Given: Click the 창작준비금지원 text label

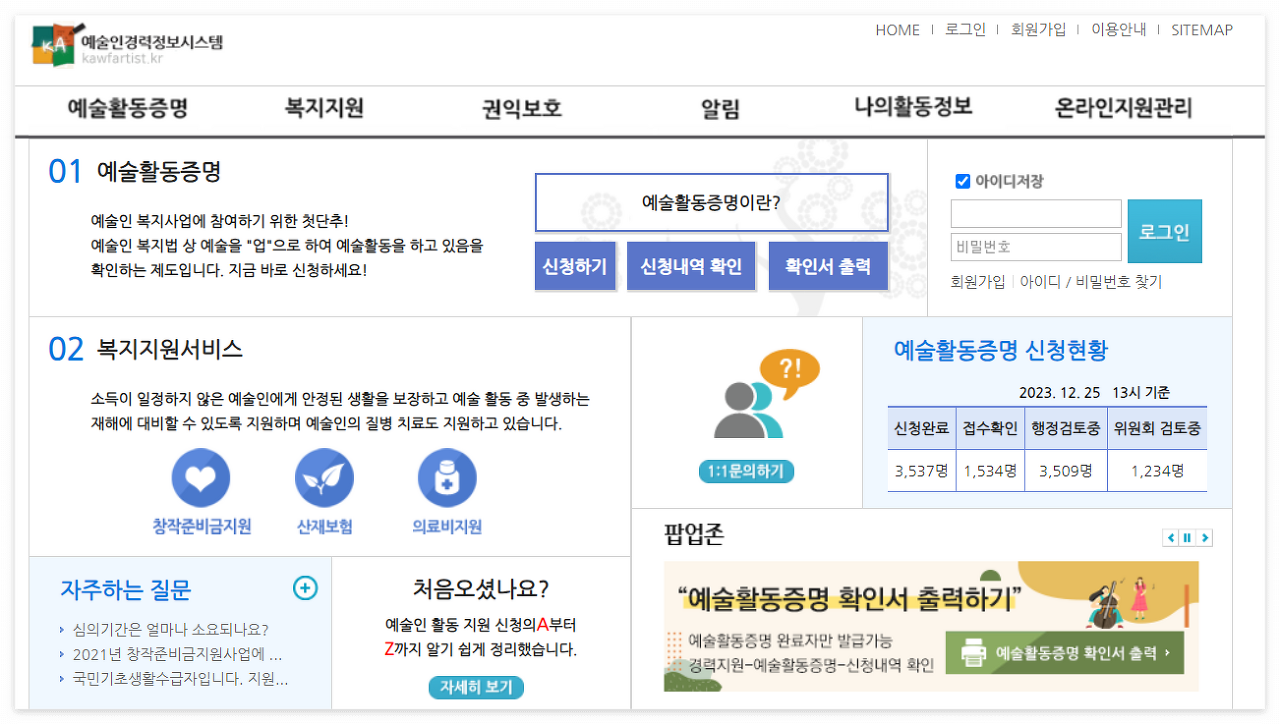Looking at the screenshot, I should click(202, 527).
